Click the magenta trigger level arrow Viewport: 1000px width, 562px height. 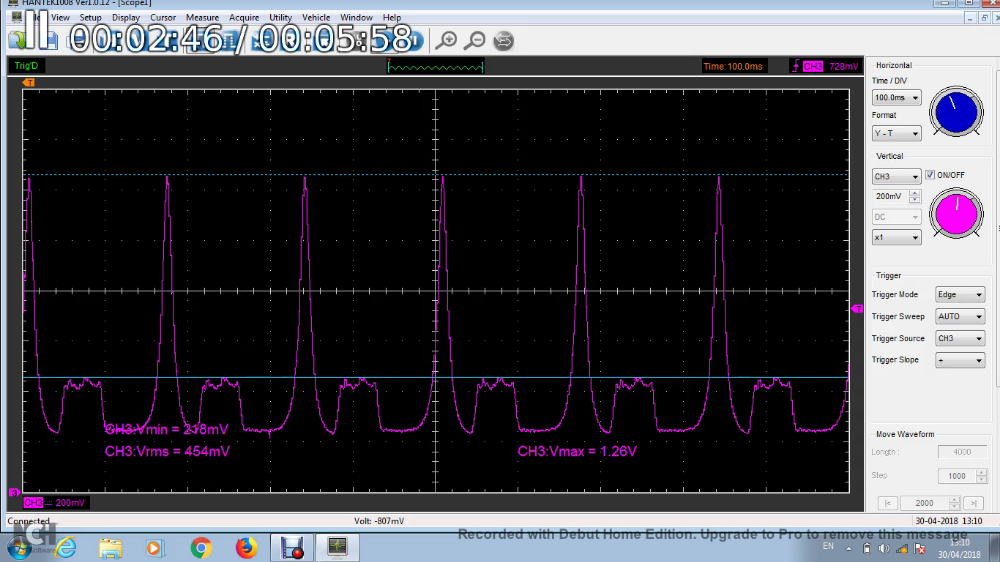tap(857, 310)
